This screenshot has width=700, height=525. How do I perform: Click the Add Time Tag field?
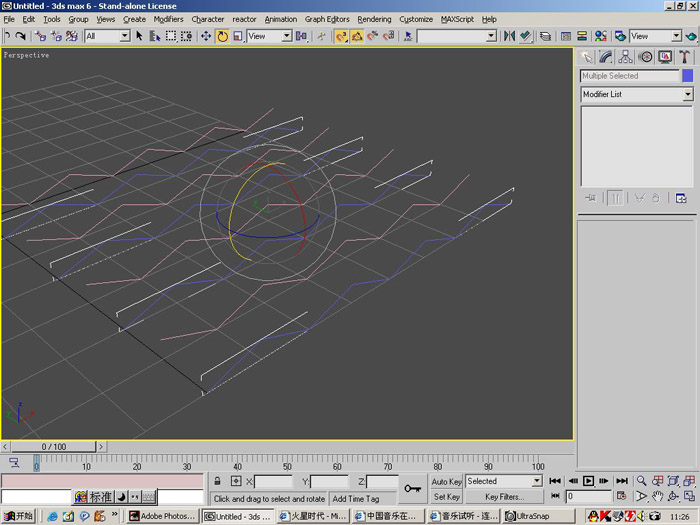coord(362,499)
